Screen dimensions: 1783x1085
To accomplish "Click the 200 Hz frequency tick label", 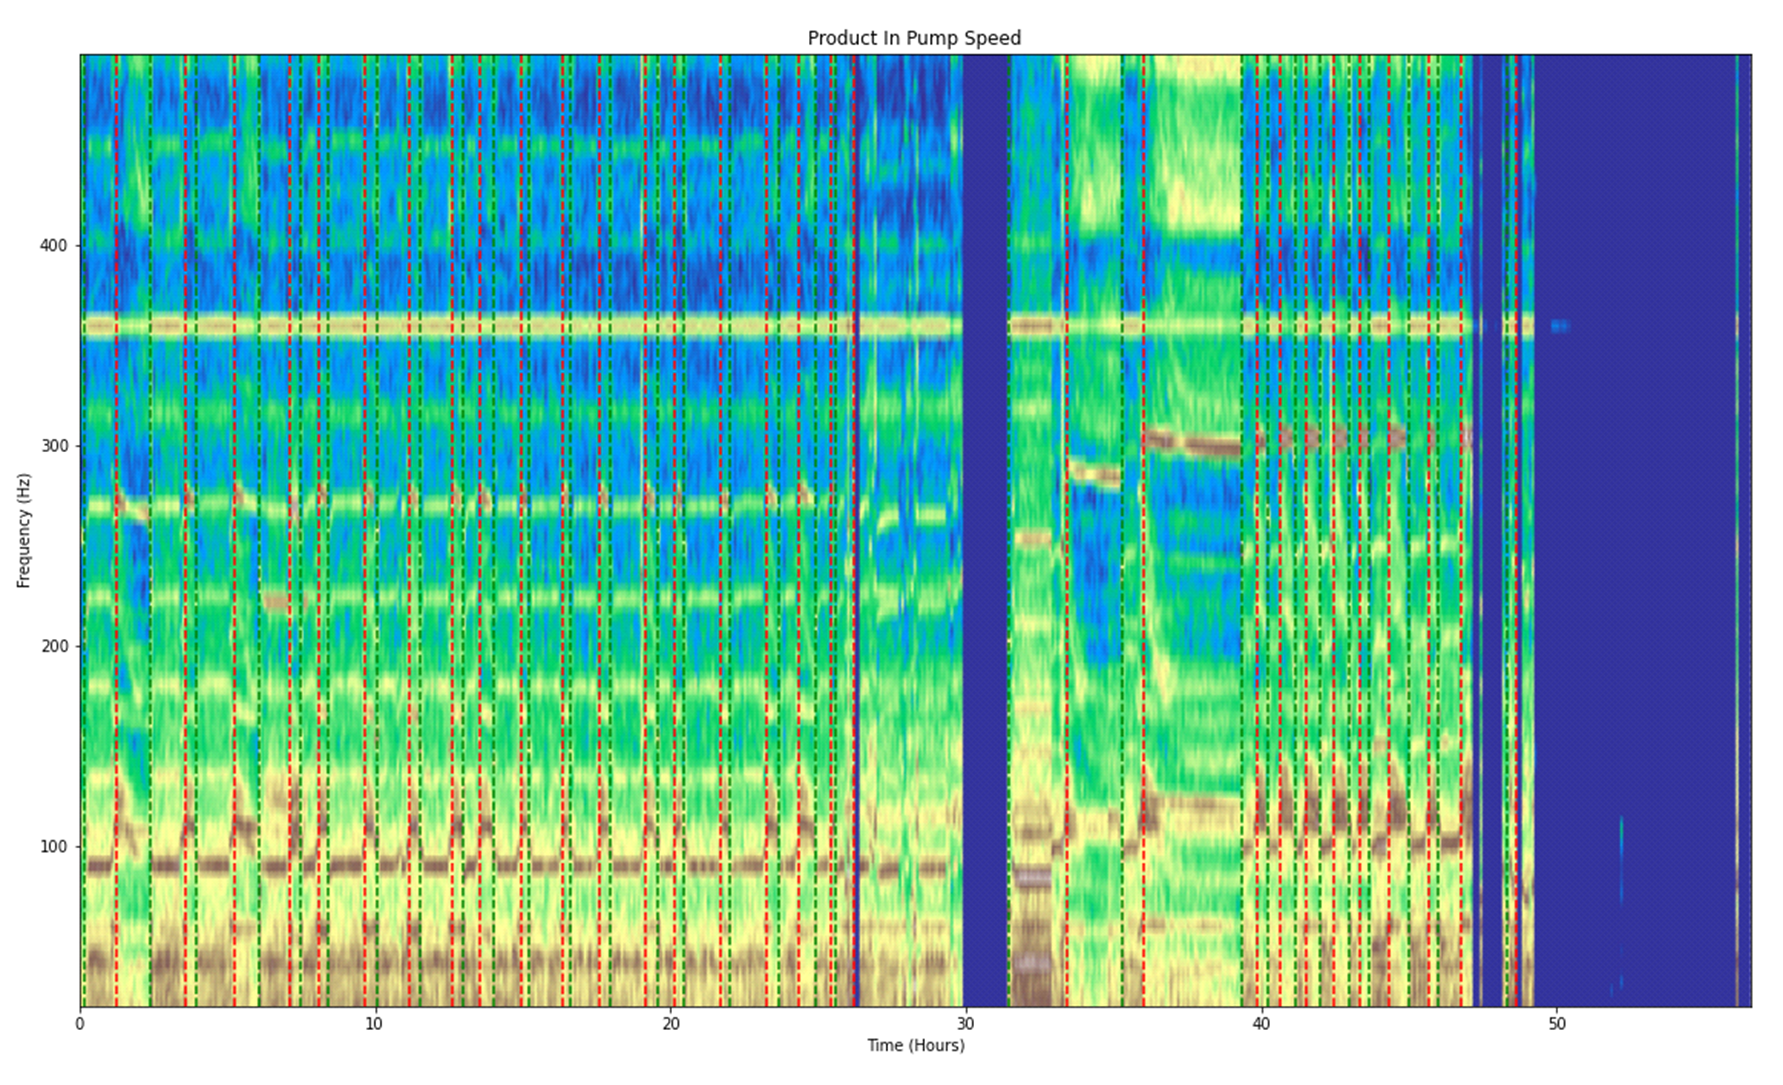I will coord(53,646).
